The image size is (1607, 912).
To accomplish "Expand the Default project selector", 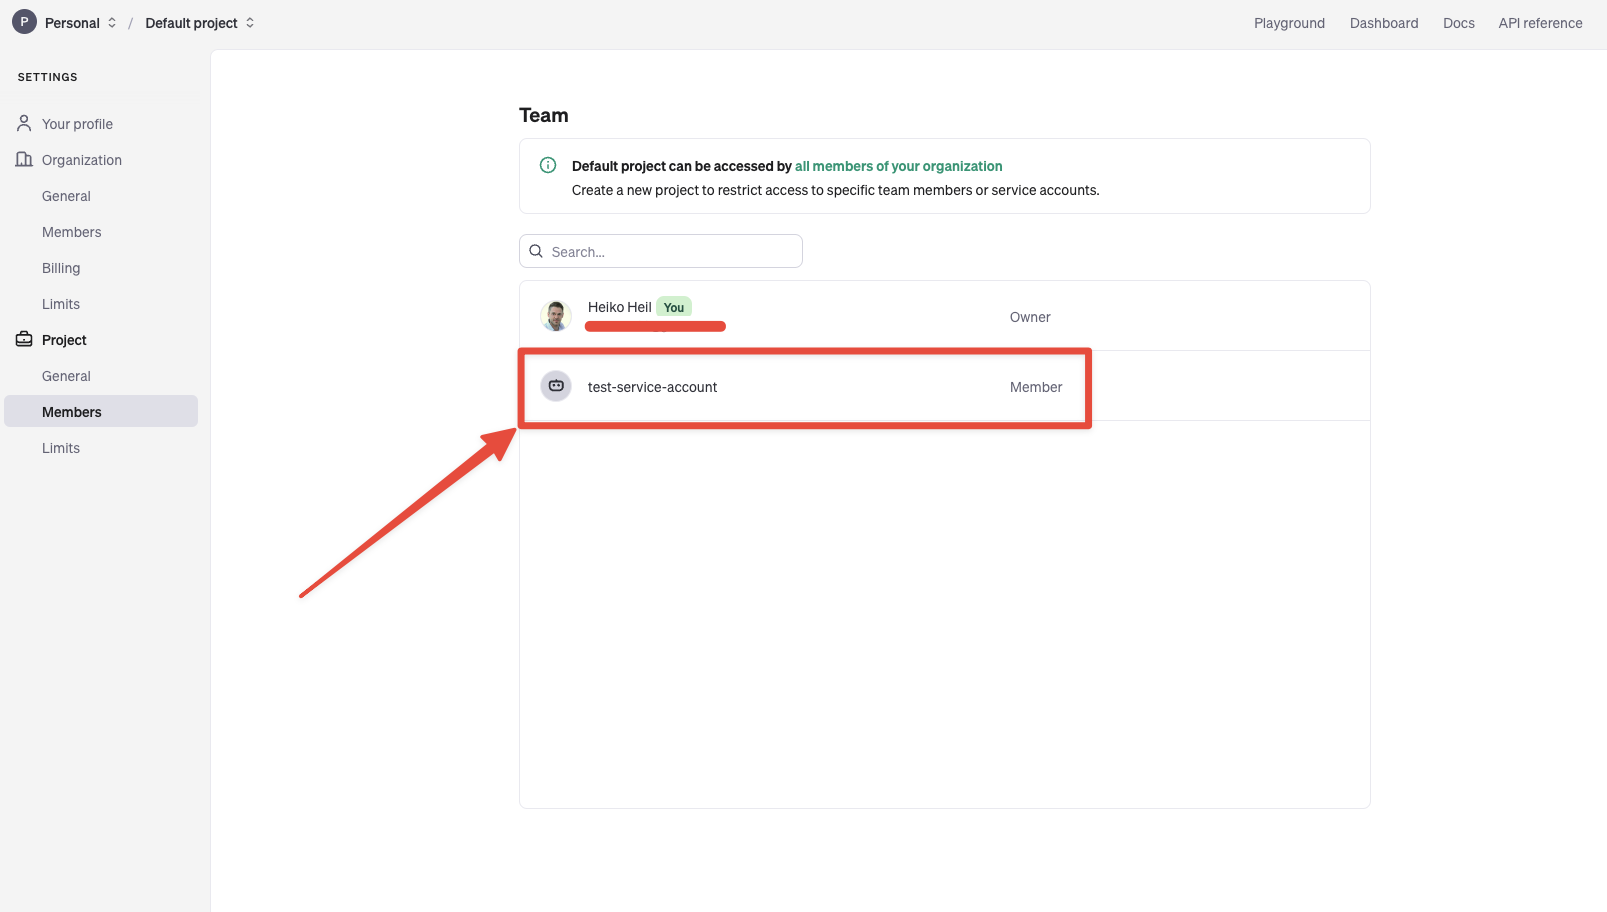I will click(200, 23).
